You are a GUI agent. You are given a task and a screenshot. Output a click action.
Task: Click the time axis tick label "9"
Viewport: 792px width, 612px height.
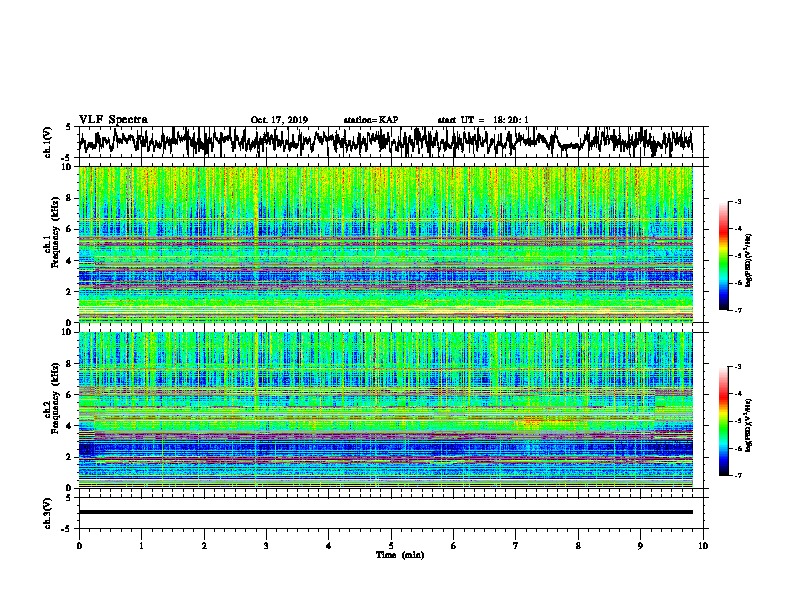(x=640, y=546)
